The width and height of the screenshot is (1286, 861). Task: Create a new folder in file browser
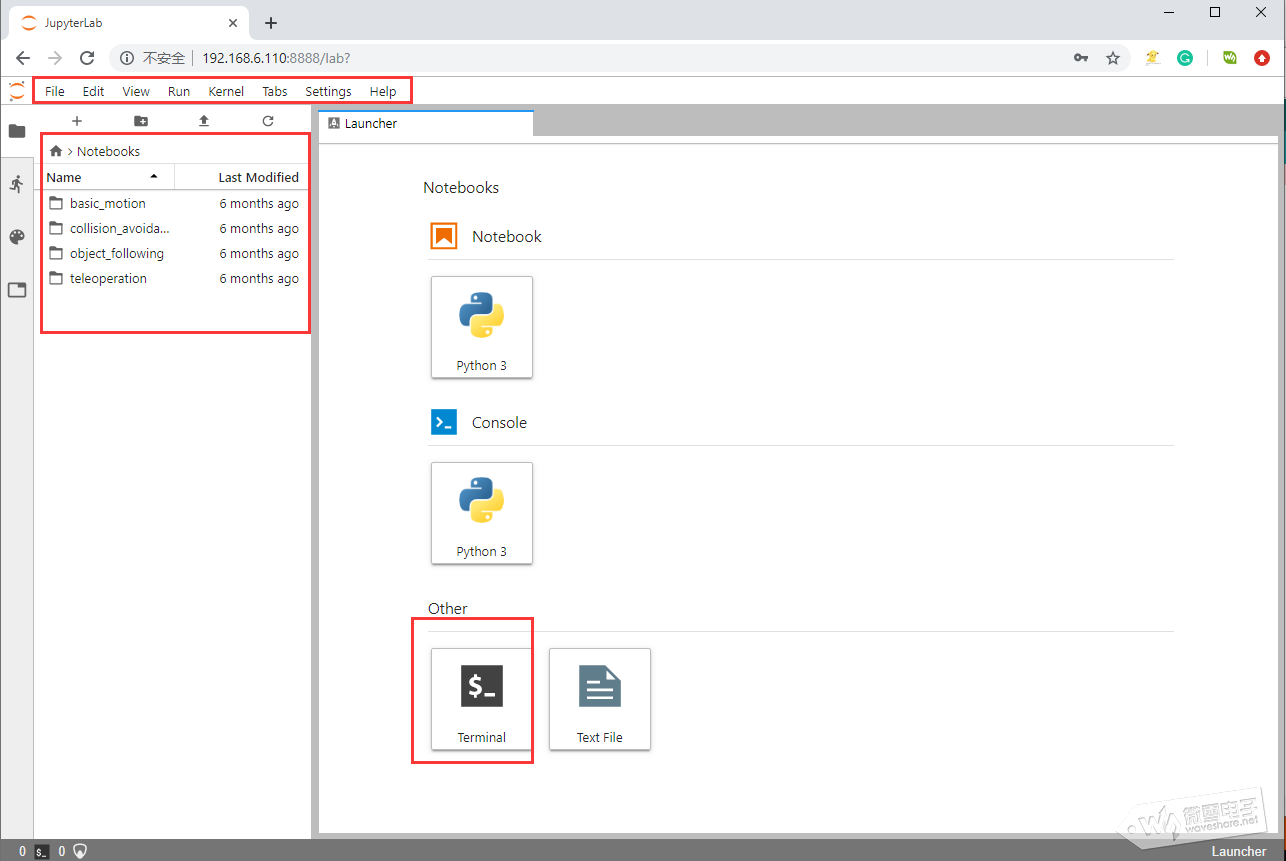point(141,121)
